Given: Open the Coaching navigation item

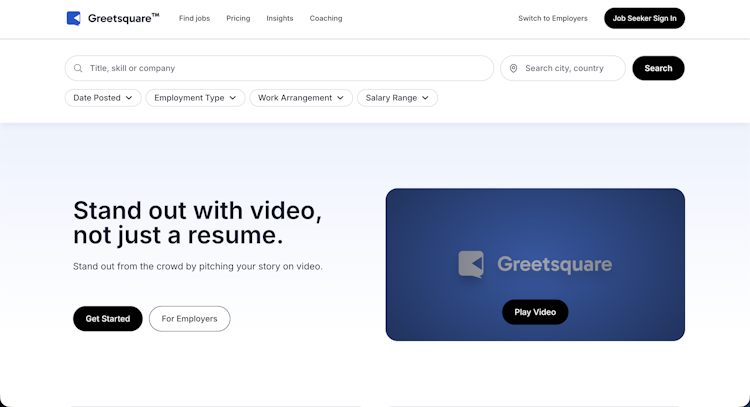Looking at the screenshot, I should pos(326,18).
